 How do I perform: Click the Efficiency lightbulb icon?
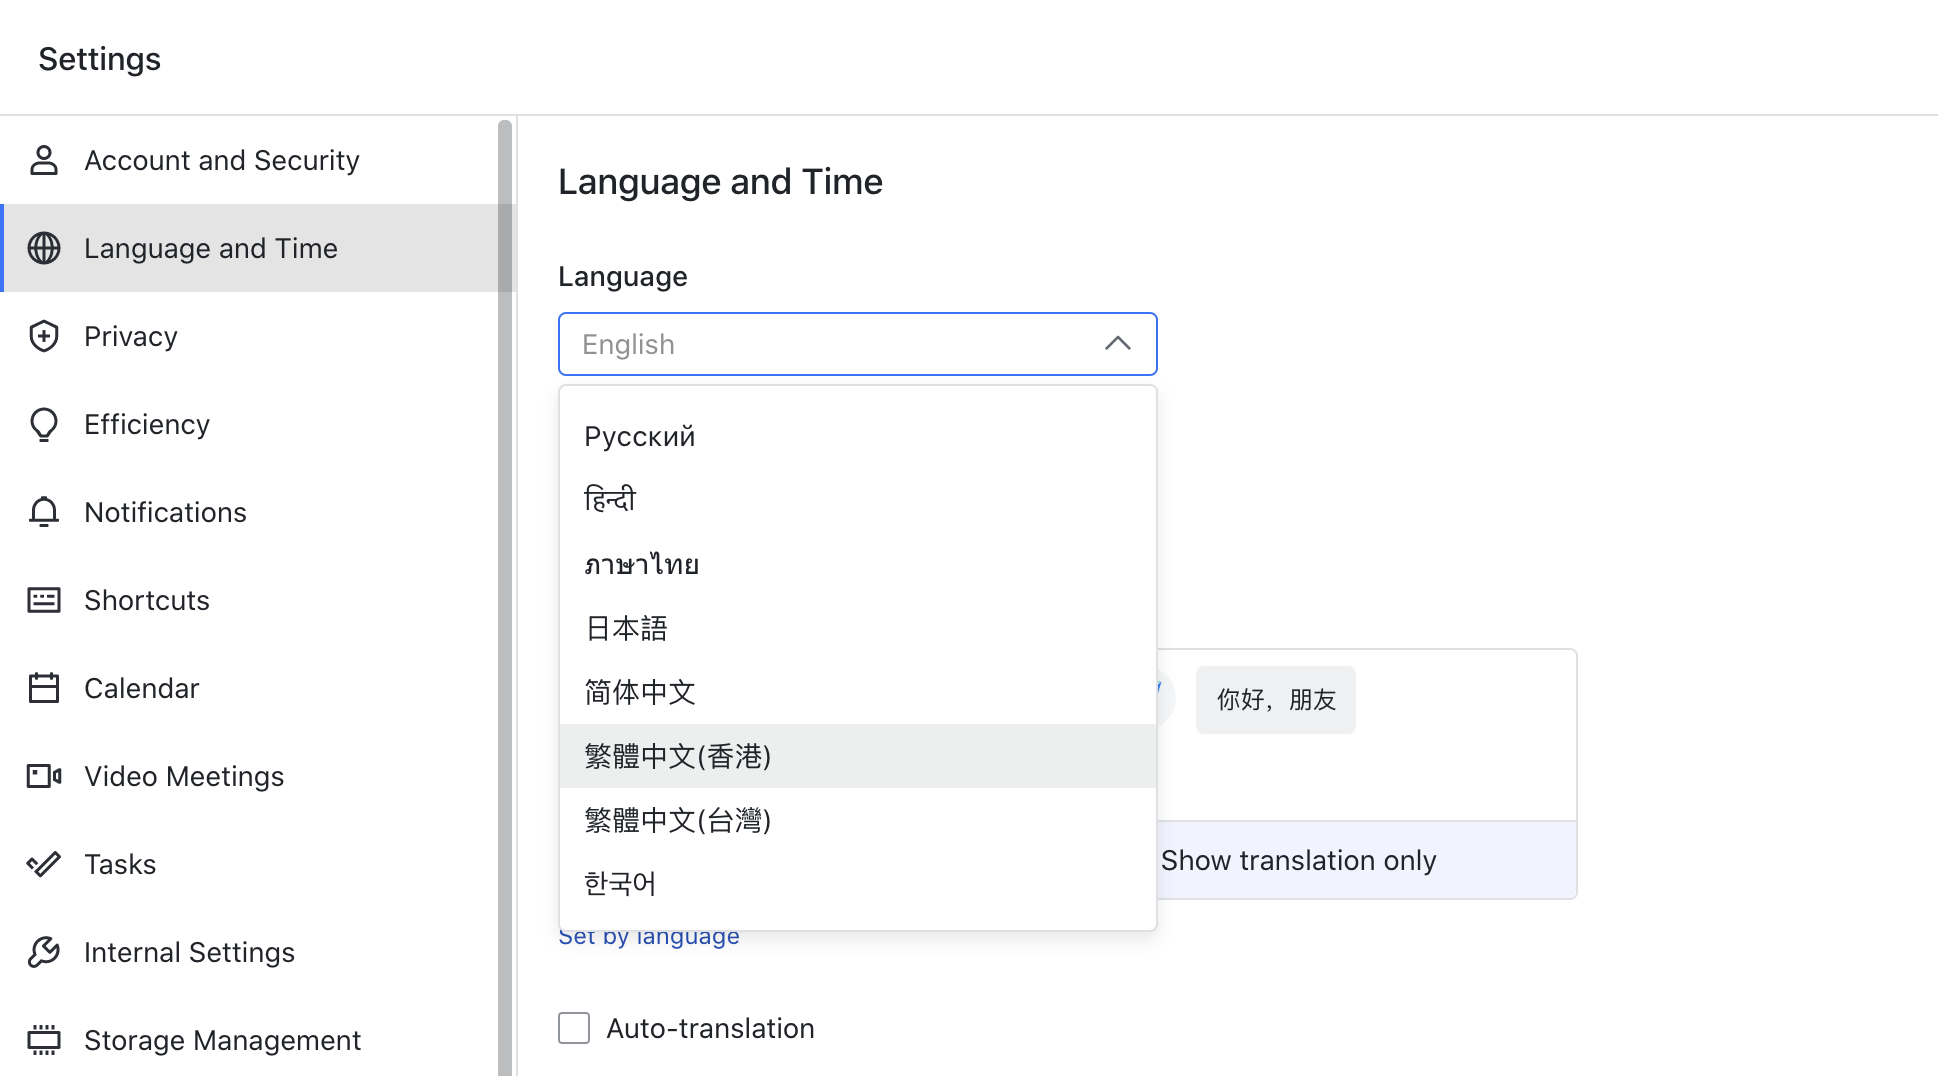pyautogui.click(x=44, y=424)
